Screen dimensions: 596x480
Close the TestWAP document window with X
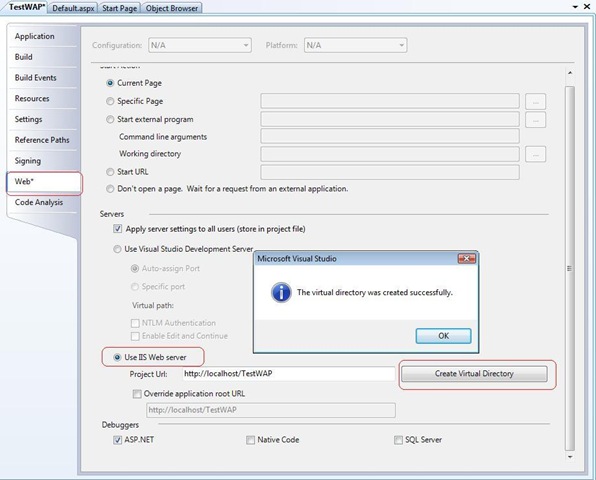pos(587,7)
